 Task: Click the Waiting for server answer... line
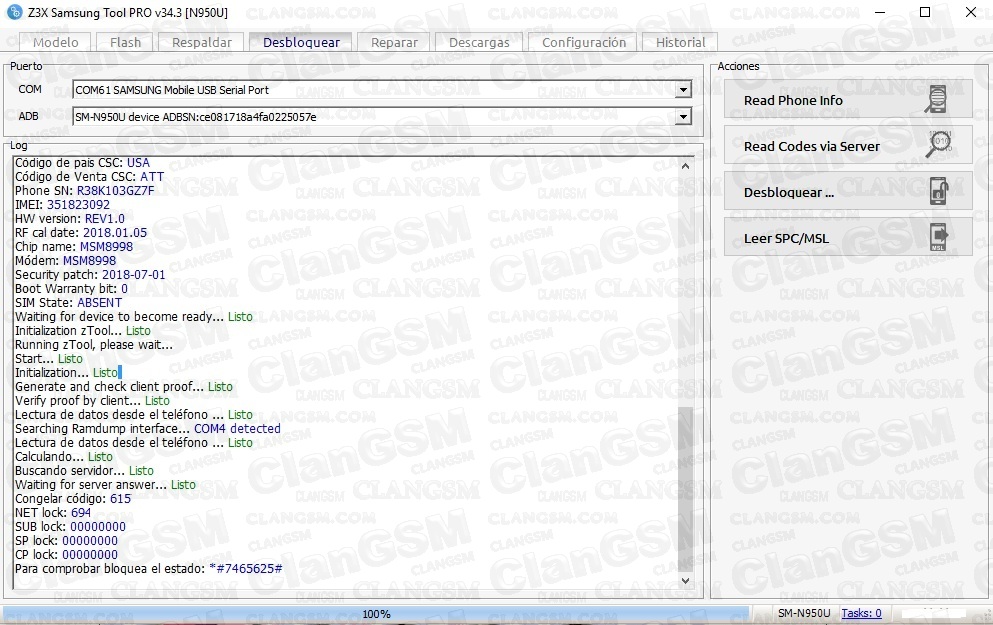[x=105, y=484]
